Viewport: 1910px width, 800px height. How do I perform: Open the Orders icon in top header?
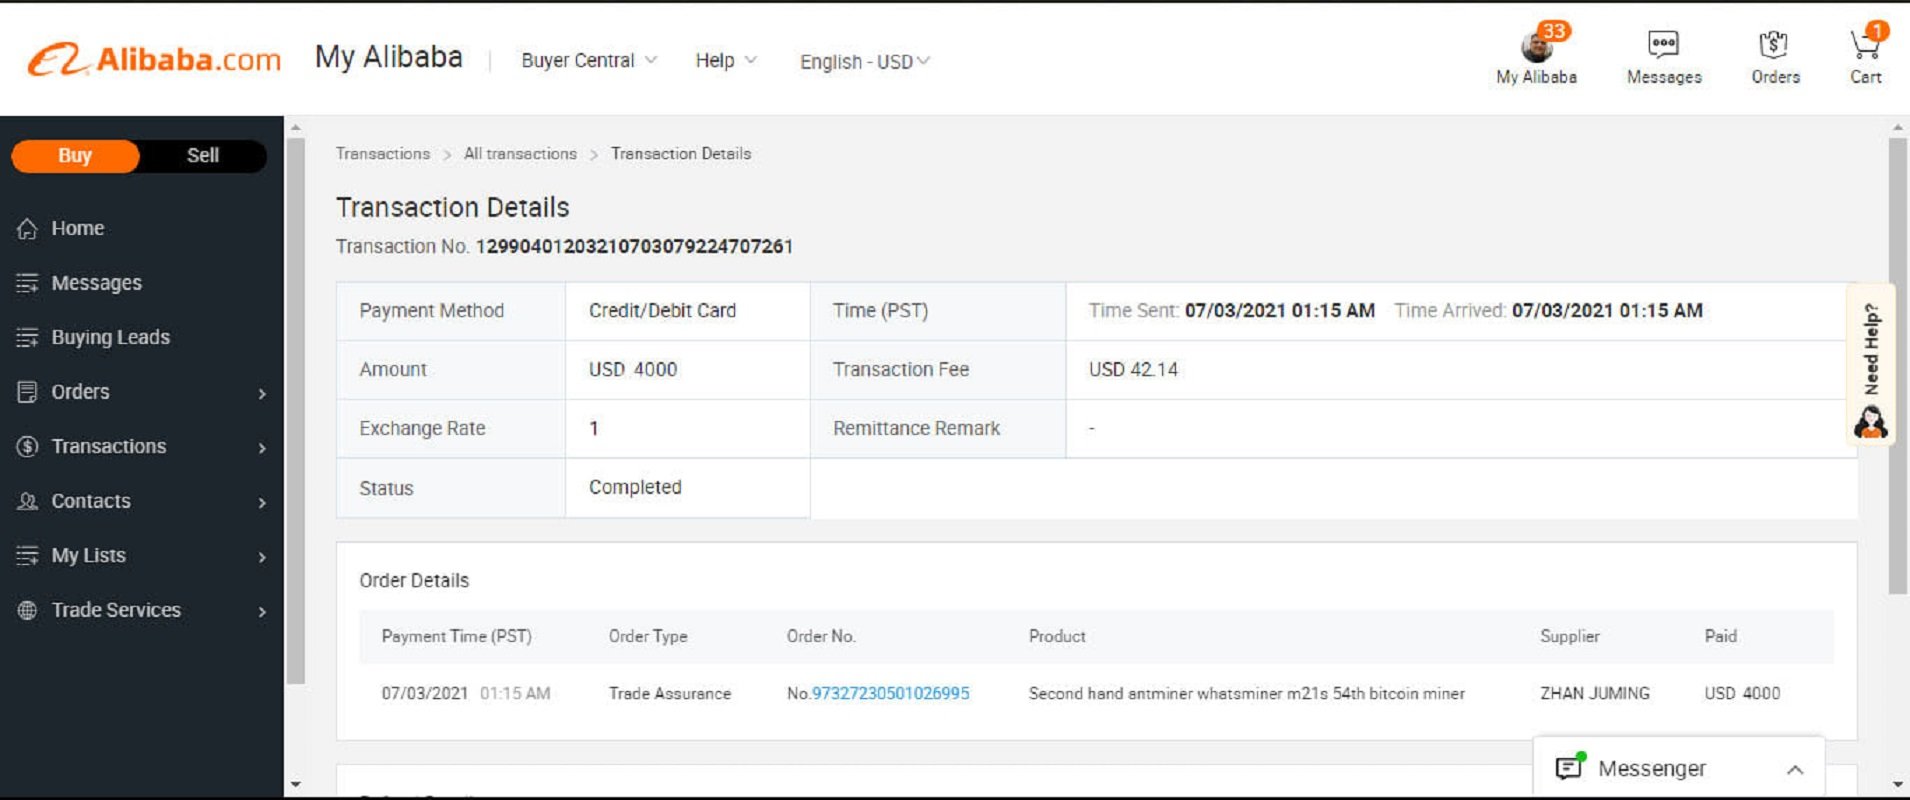(1774, 45)
